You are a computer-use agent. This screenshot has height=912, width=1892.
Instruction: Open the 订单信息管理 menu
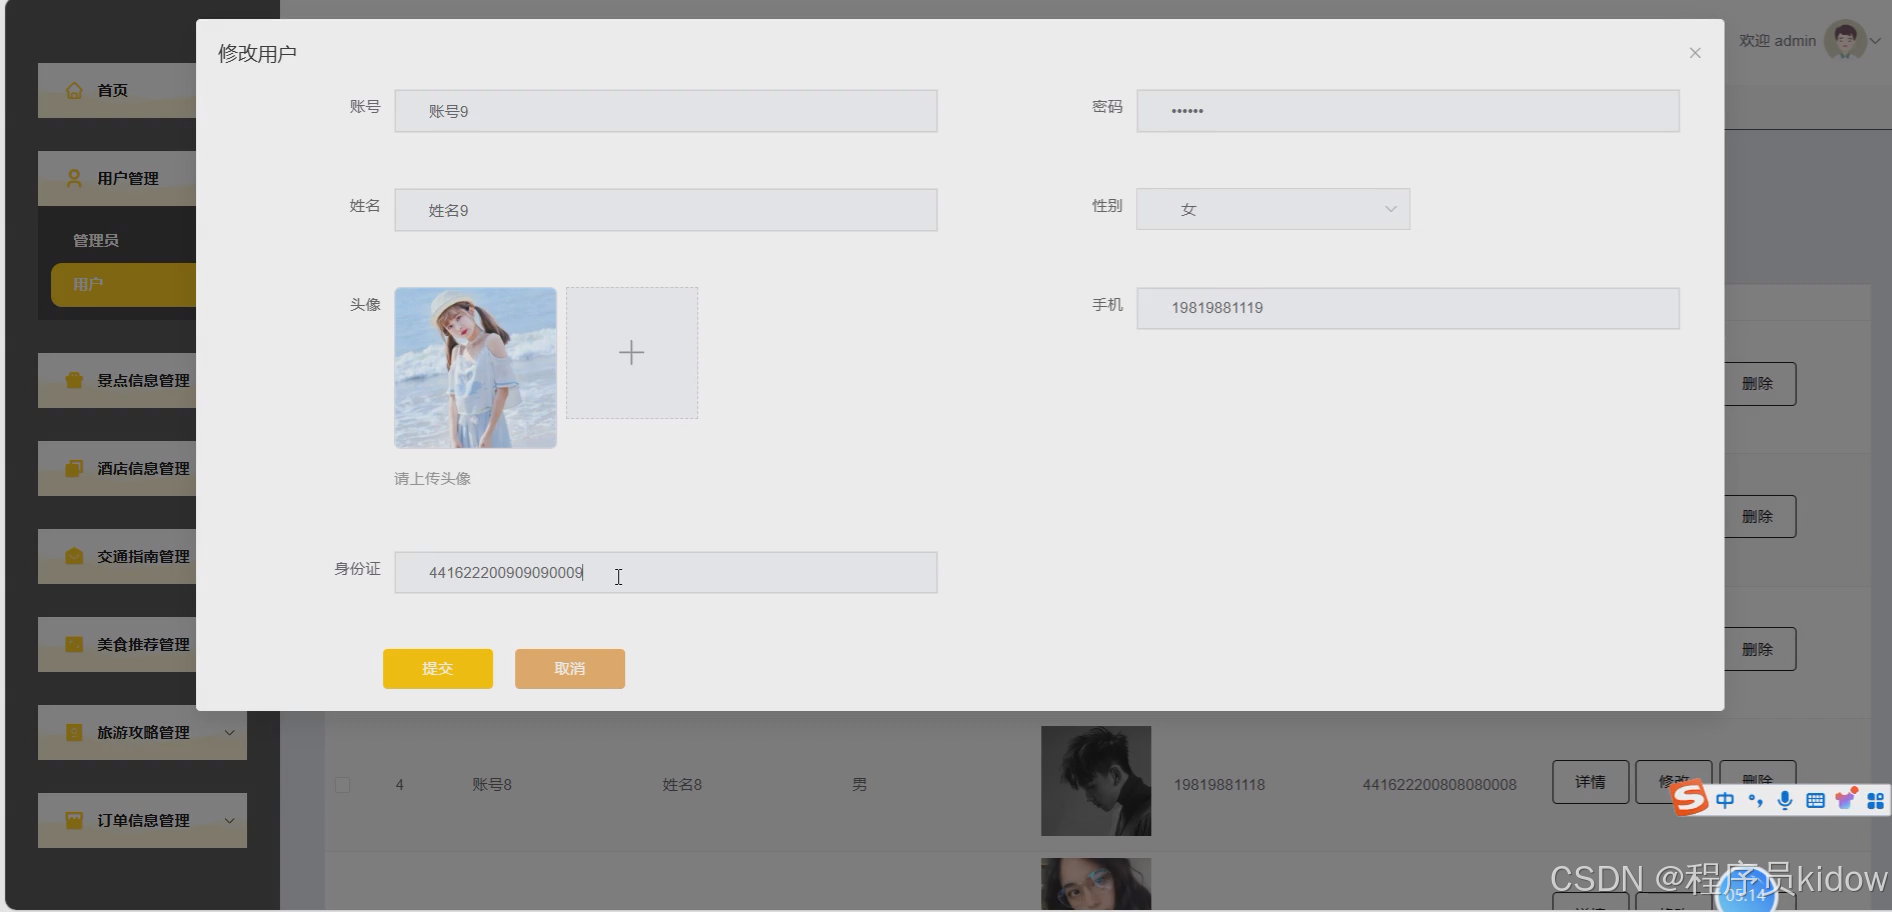142,820
